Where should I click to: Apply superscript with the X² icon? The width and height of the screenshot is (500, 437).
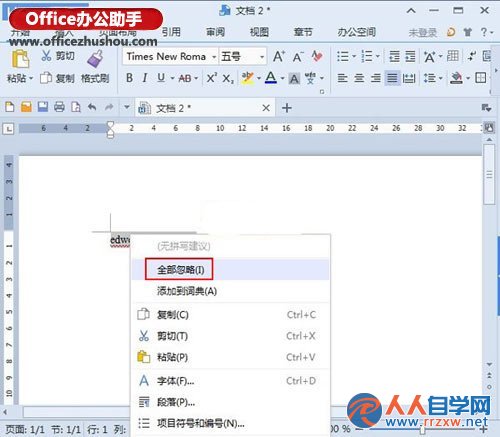click(x=211, y=78)
